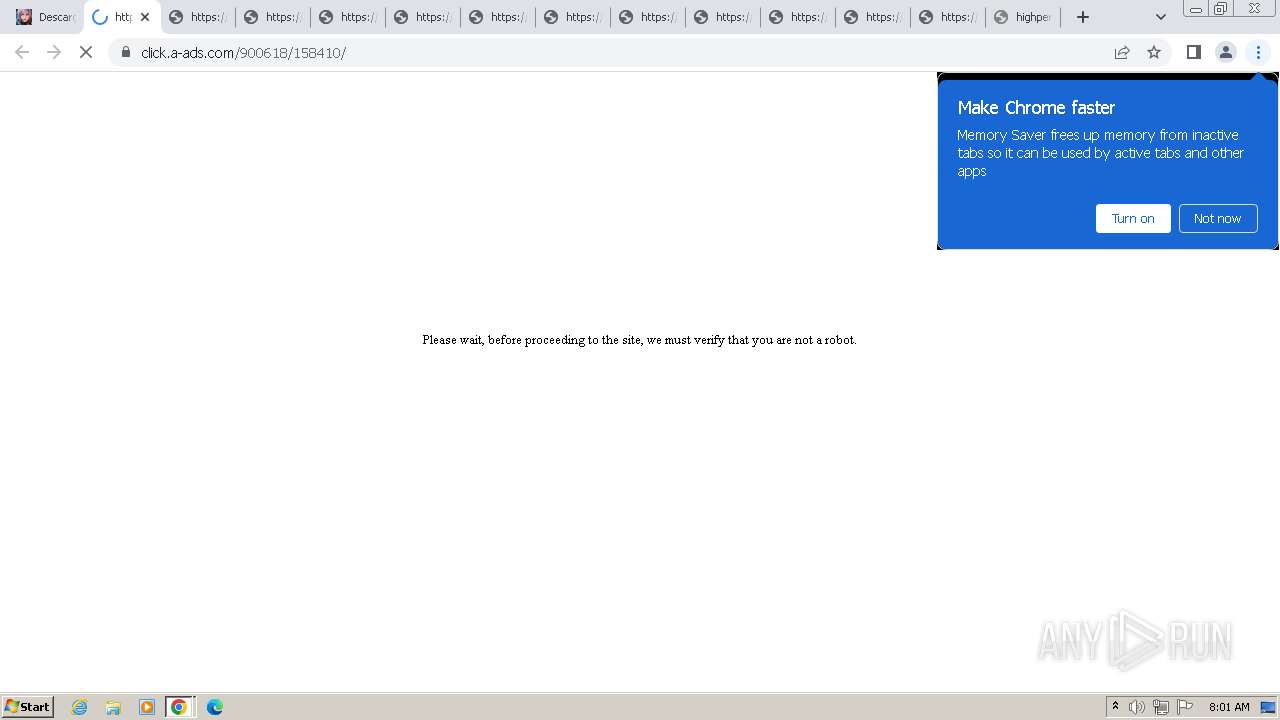Dismiss with the Not now button

pos(1217,218)
